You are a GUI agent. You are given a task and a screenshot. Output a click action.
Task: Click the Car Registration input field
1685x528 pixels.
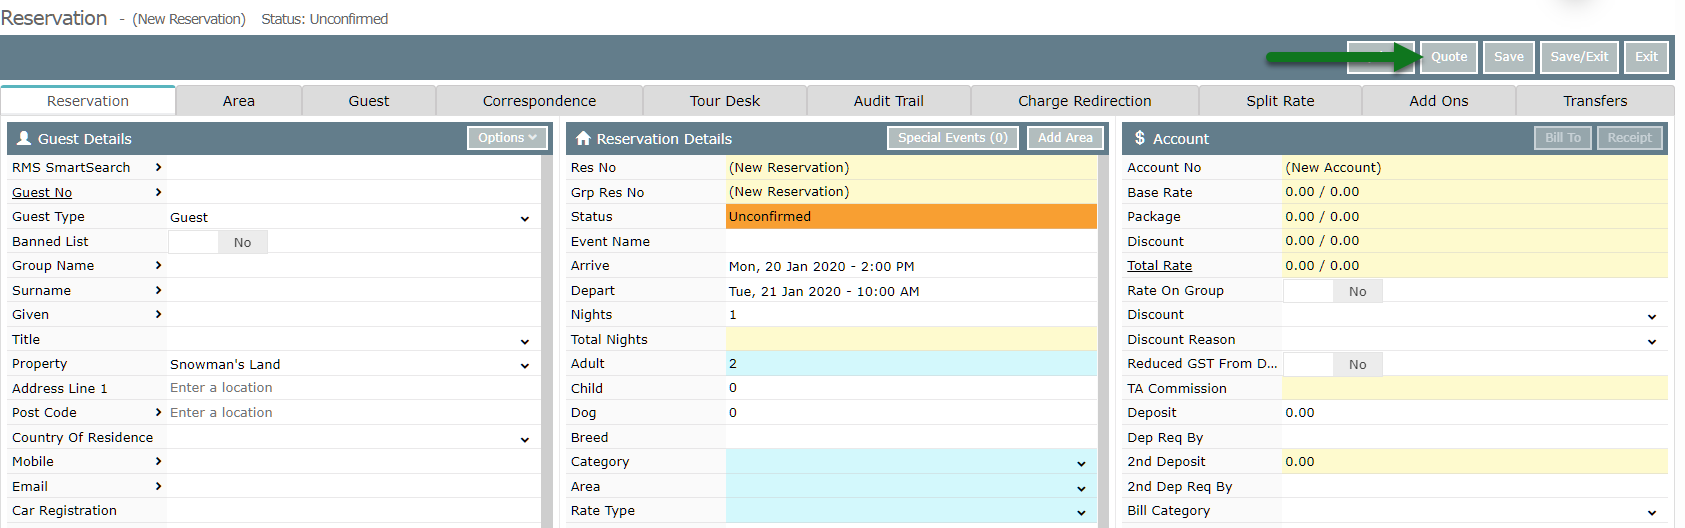click(353, 510)
